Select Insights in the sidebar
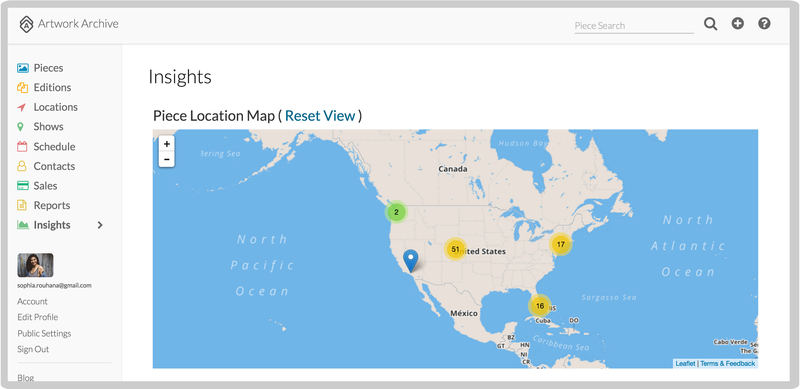 (52, 225)
